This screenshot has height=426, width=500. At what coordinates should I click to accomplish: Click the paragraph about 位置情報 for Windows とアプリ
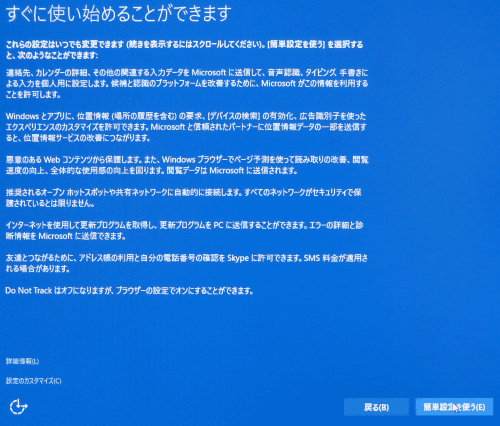pos(186,127)
